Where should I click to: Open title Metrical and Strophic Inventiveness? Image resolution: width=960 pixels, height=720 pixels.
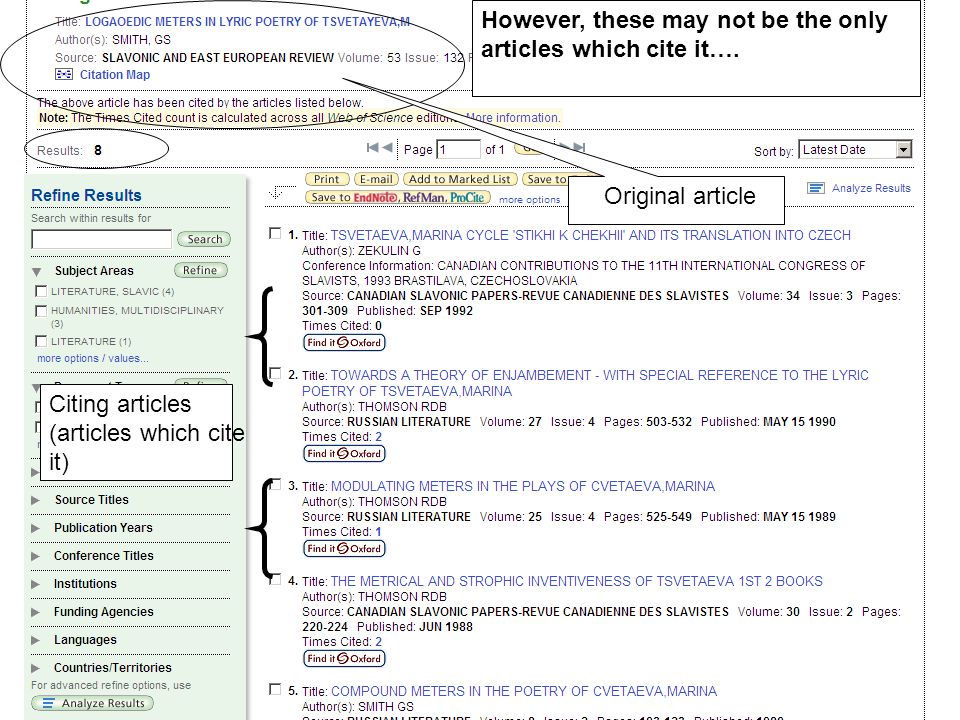pyautogui.click(x=577, y=581)
